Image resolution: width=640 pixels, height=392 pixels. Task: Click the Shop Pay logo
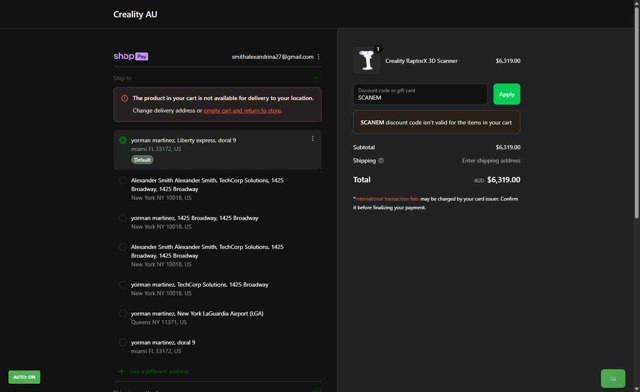click(x=131, y=56)
